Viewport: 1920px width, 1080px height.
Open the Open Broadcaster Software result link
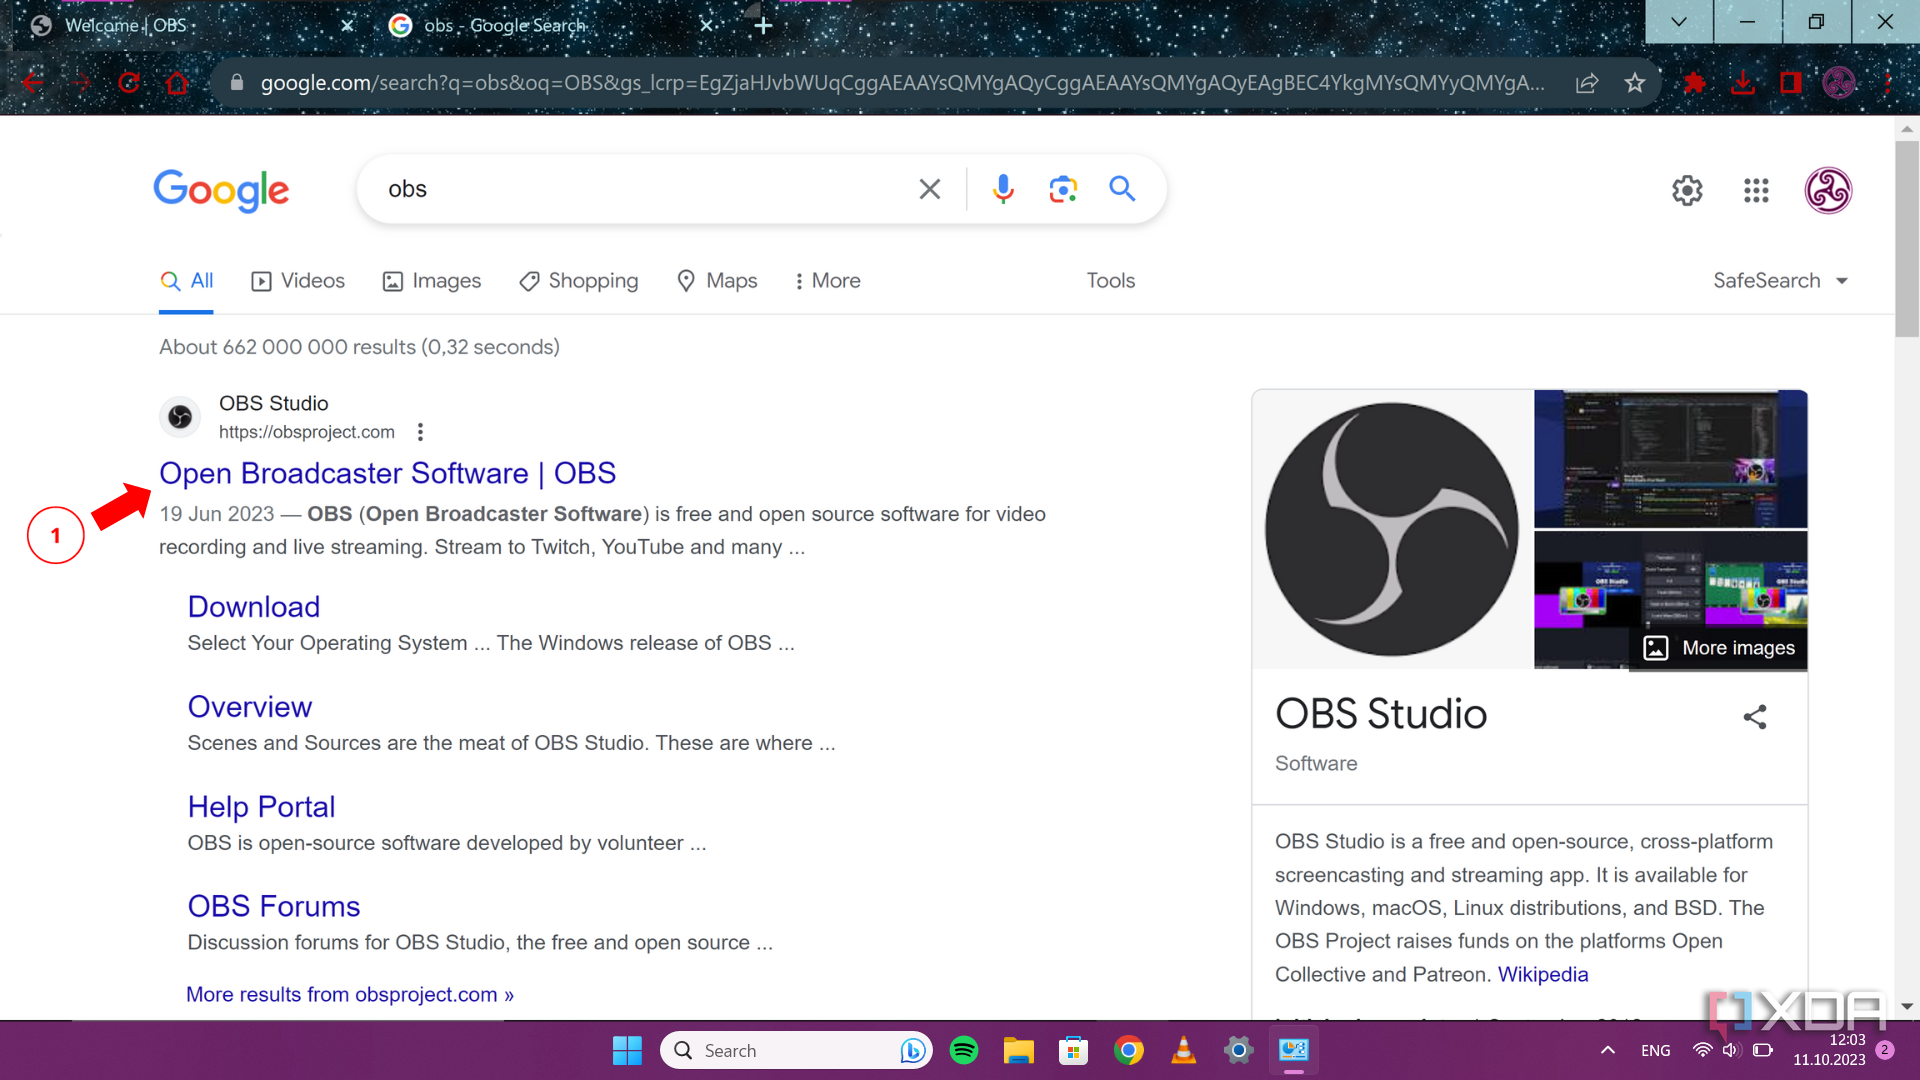pos(388,473)
